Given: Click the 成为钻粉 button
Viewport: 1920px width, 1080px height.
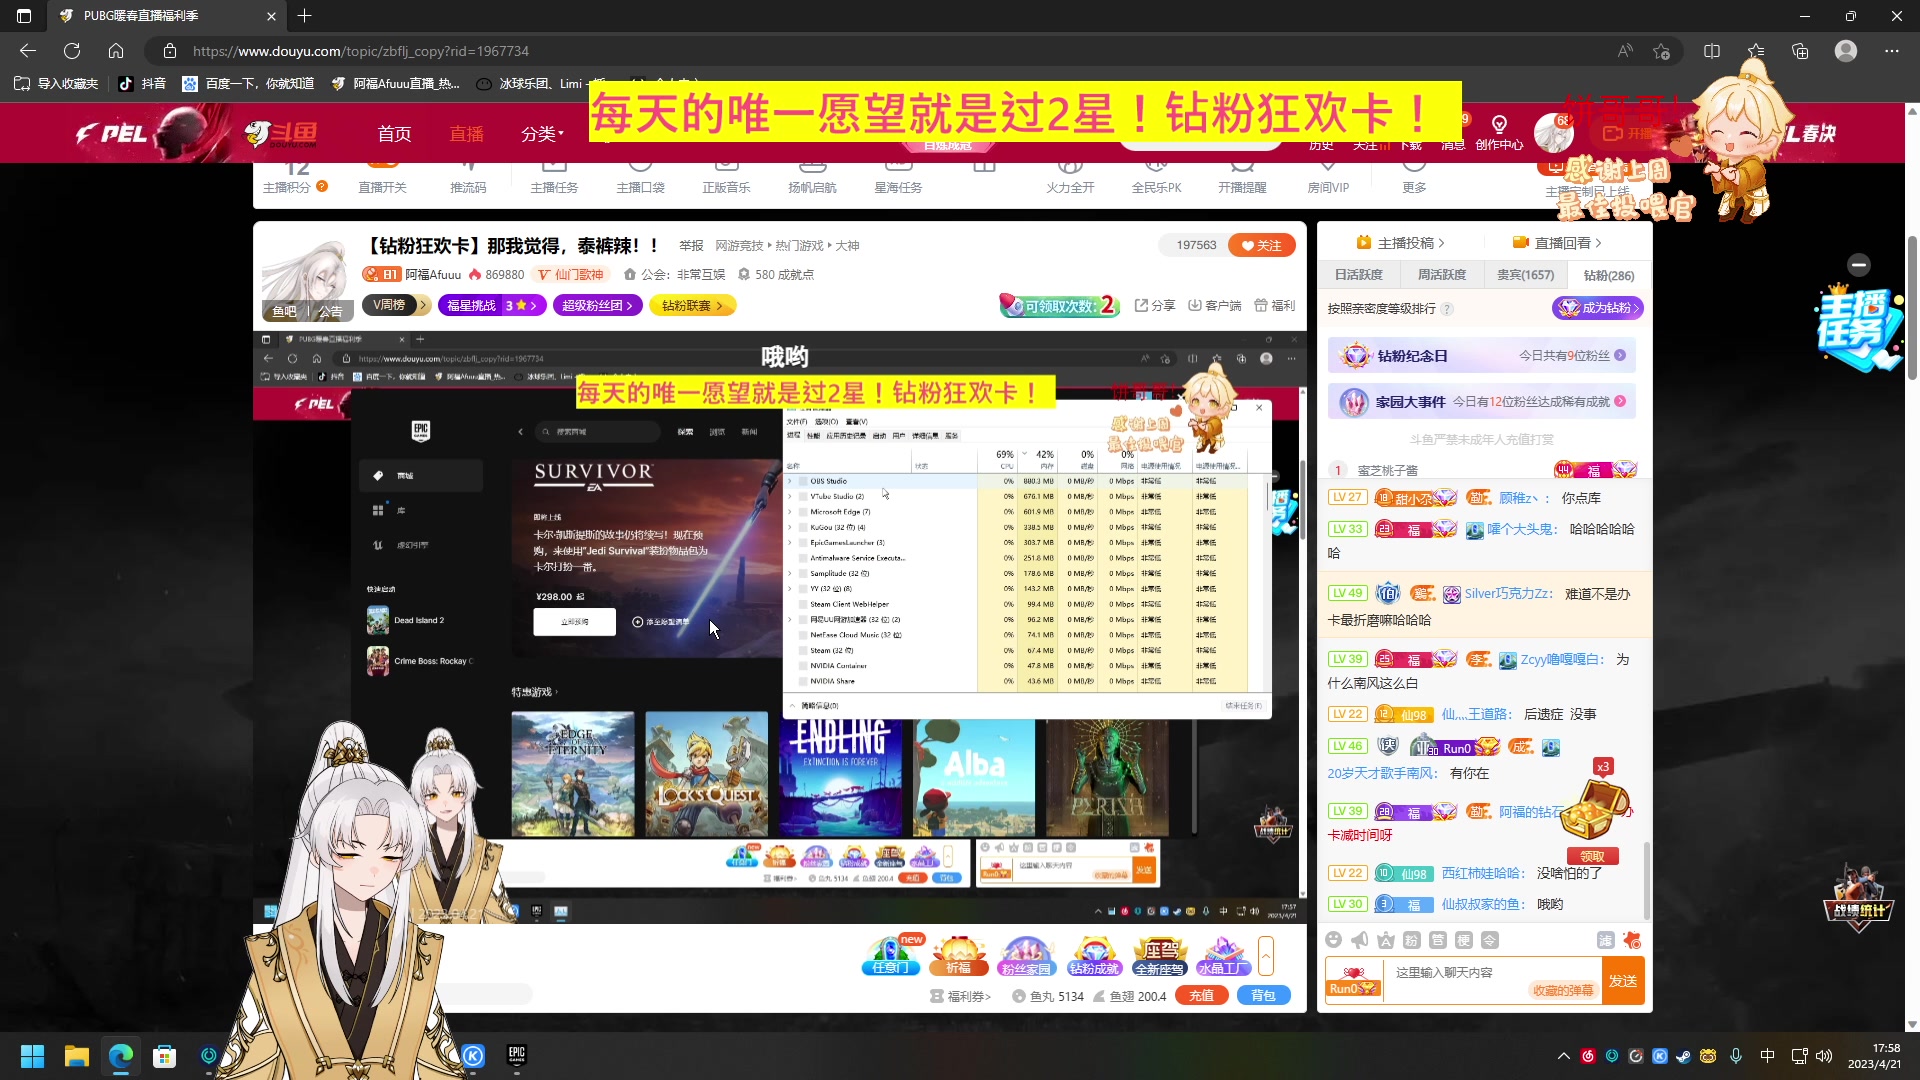Looking at the screenshot, I should [x=1598, y=308].
